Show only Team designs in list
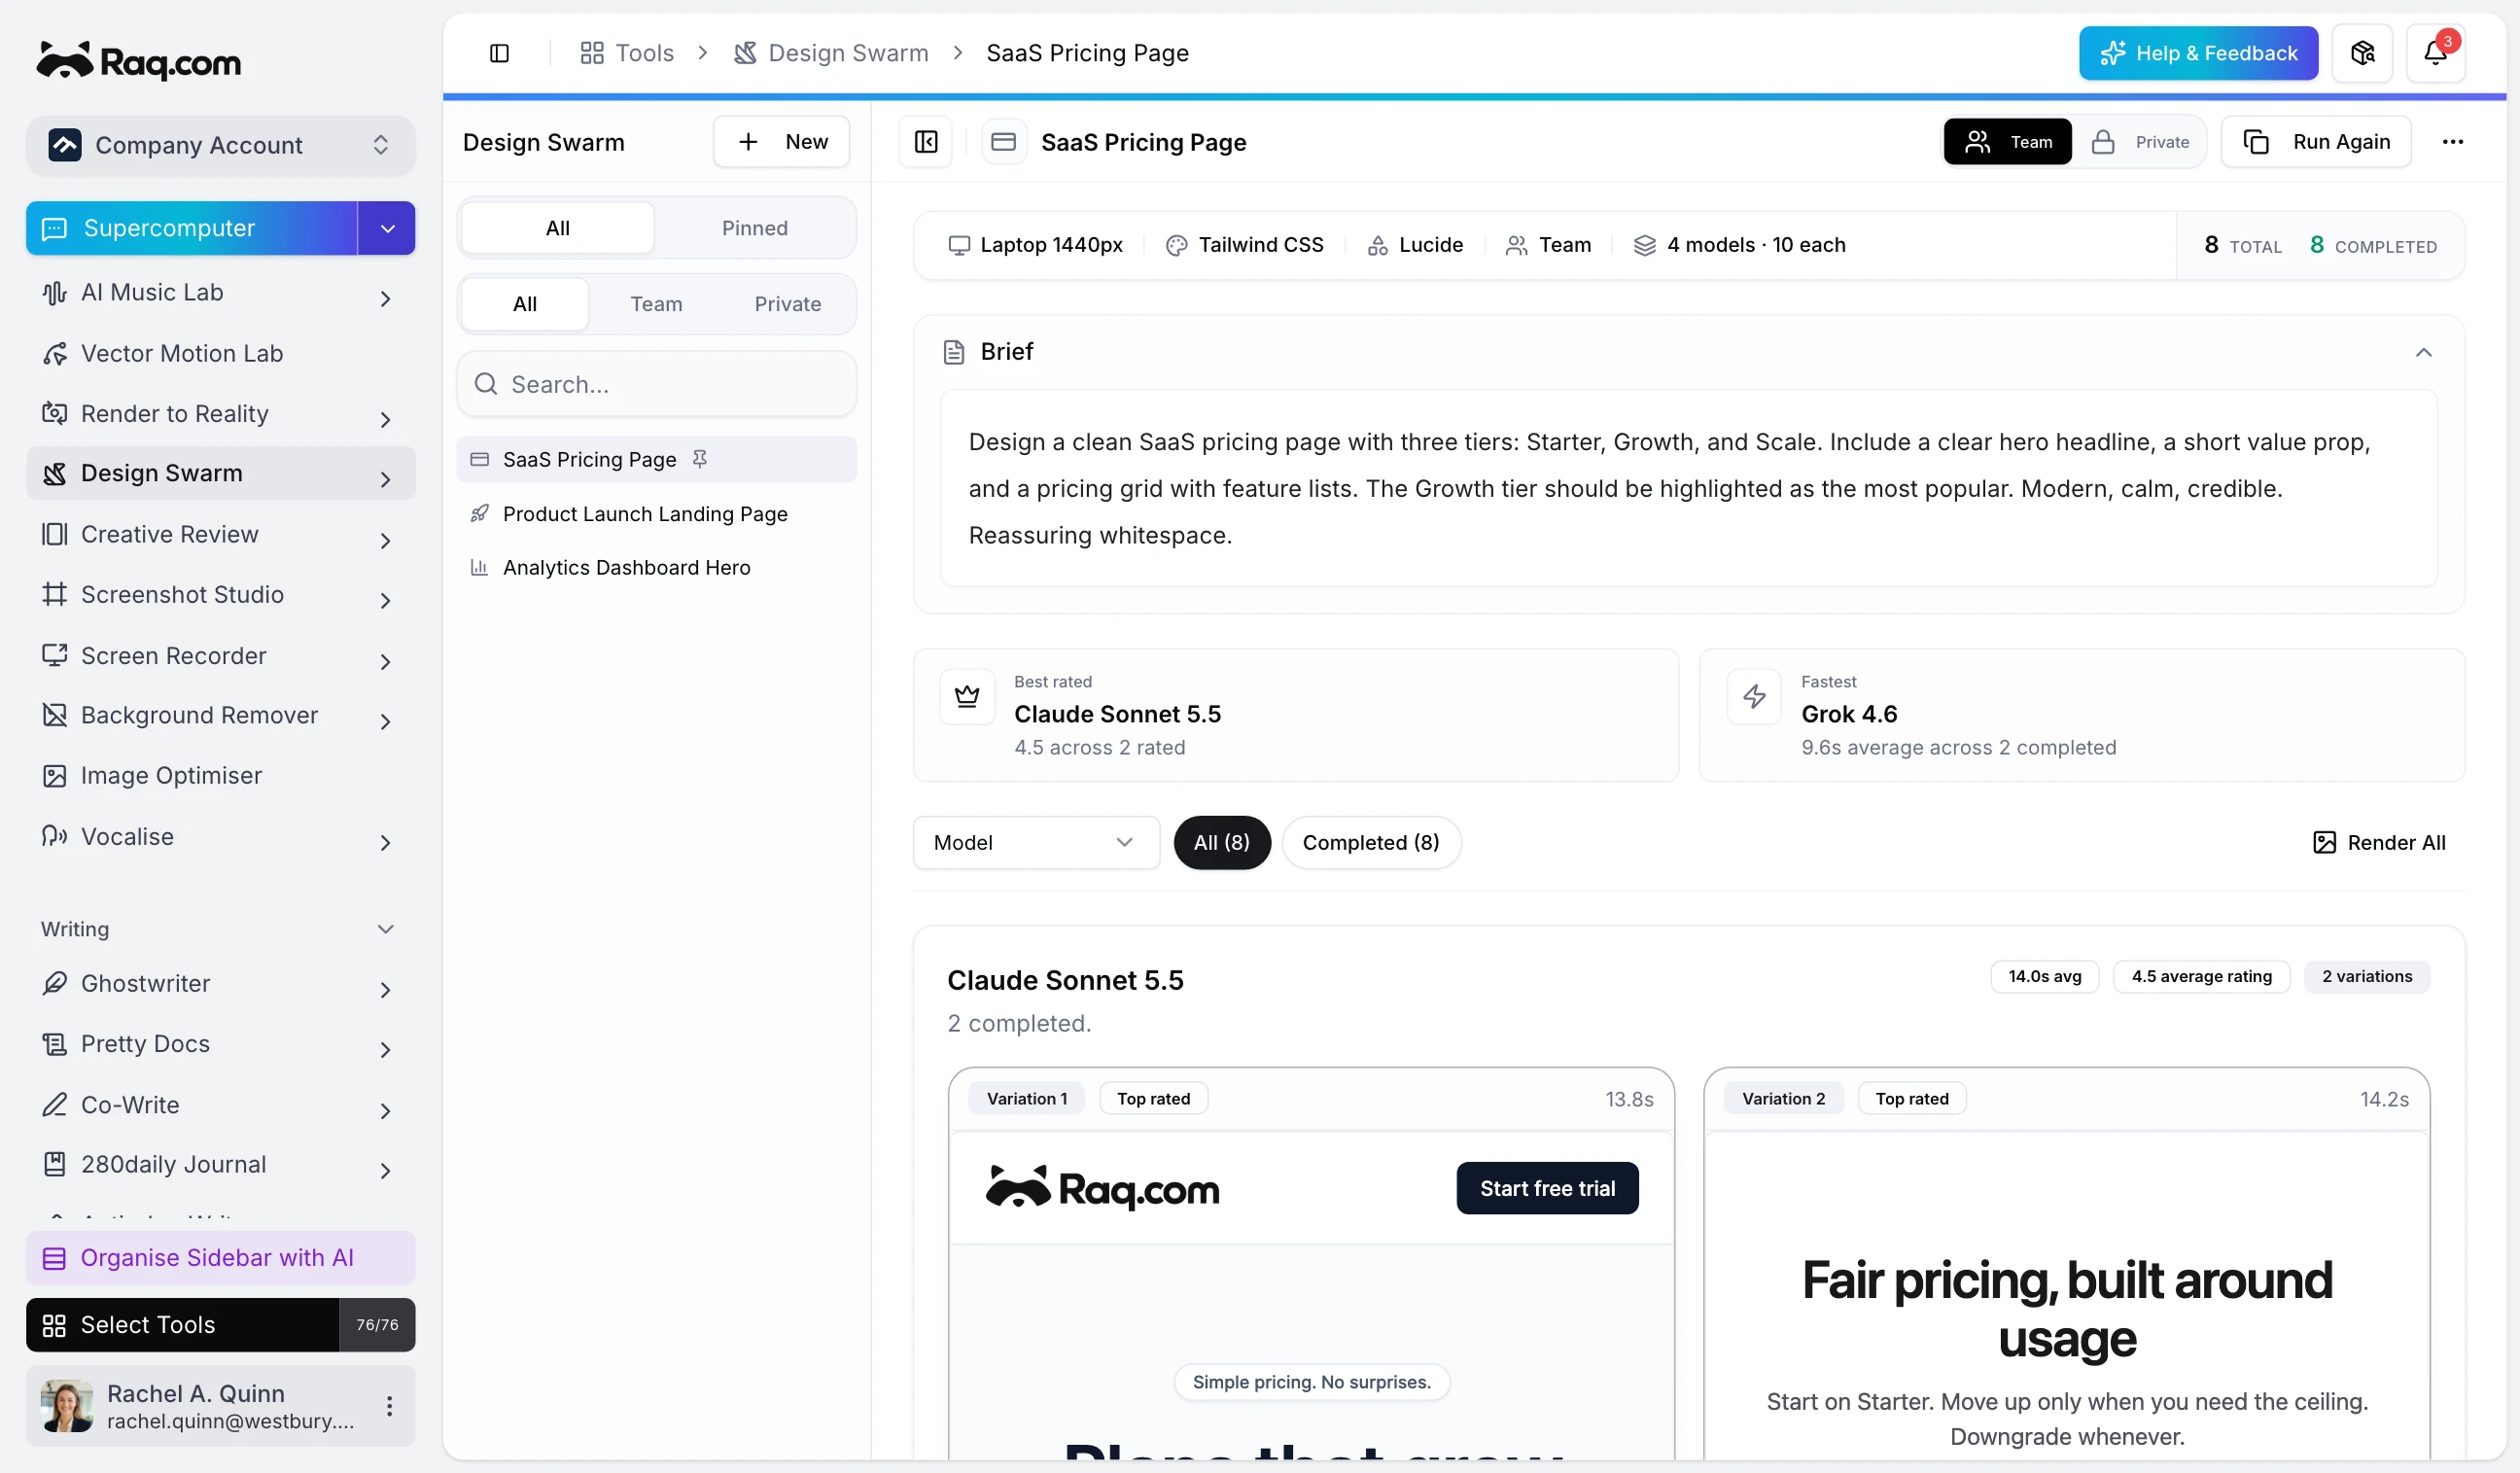2520x1473 pixels. (656, 304)
